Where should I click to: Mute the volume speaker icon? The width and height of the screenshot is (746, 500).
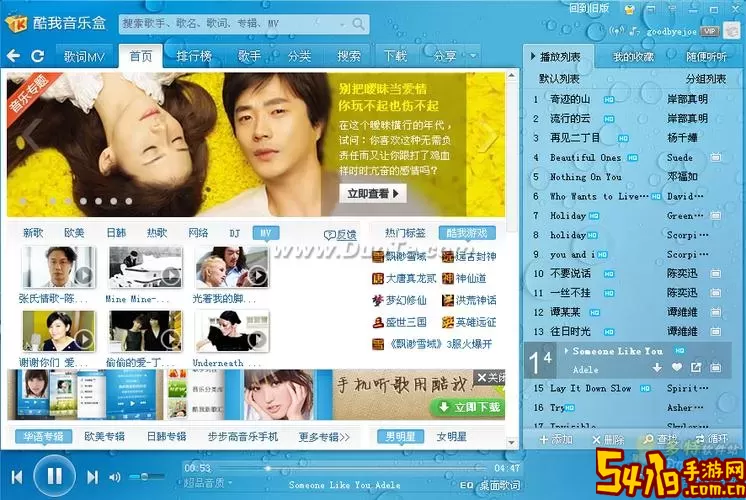pyautogui.click(x=115, y=477)
